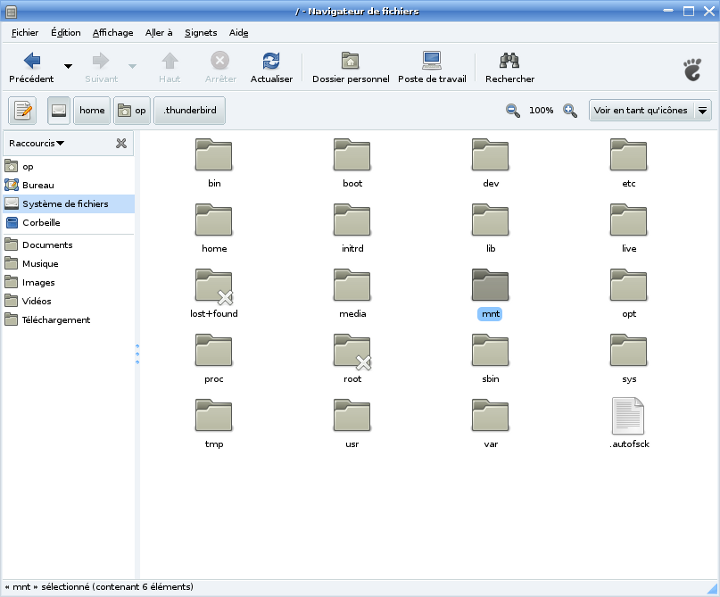Open Documents bookmark in sidebar
The image size is (720, 597).
(x=69, y=245)
